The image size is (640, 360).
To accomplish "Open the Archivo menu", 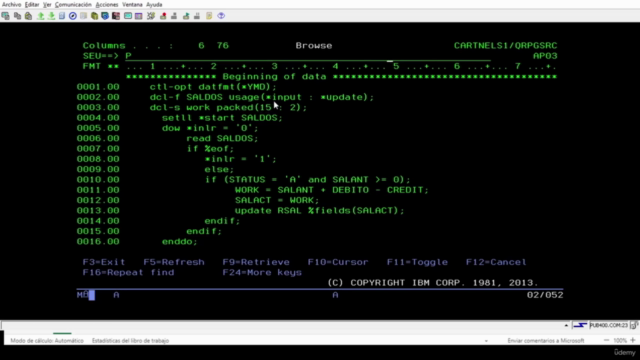I will (11, 4).
